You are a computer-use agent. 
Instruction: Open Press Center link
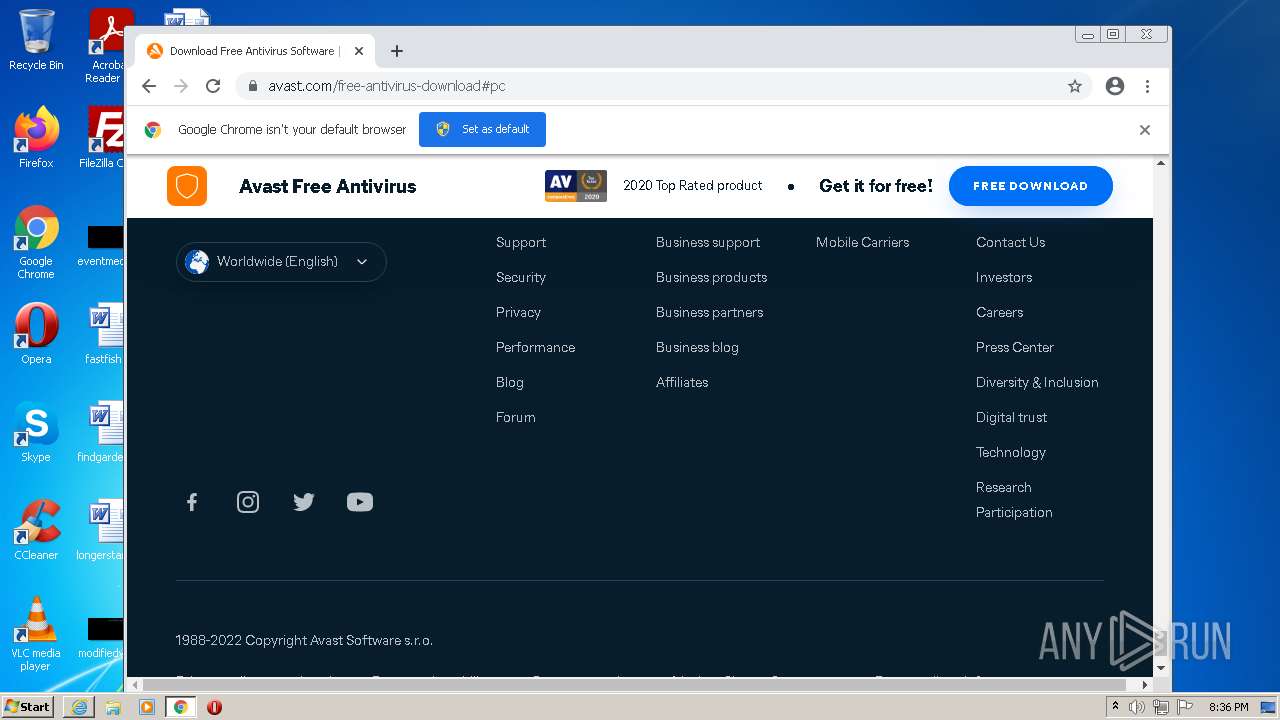pos(1015,347)
